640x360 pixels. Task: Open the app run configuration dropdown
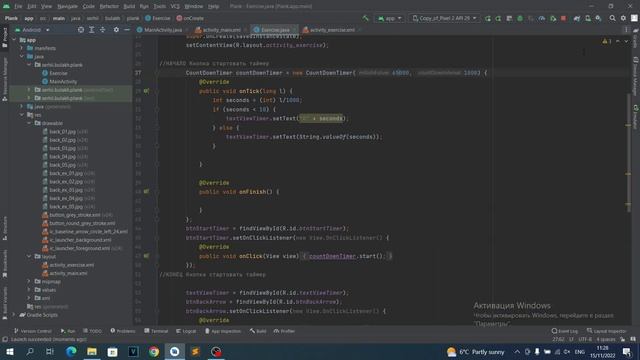tap(390, 18)
